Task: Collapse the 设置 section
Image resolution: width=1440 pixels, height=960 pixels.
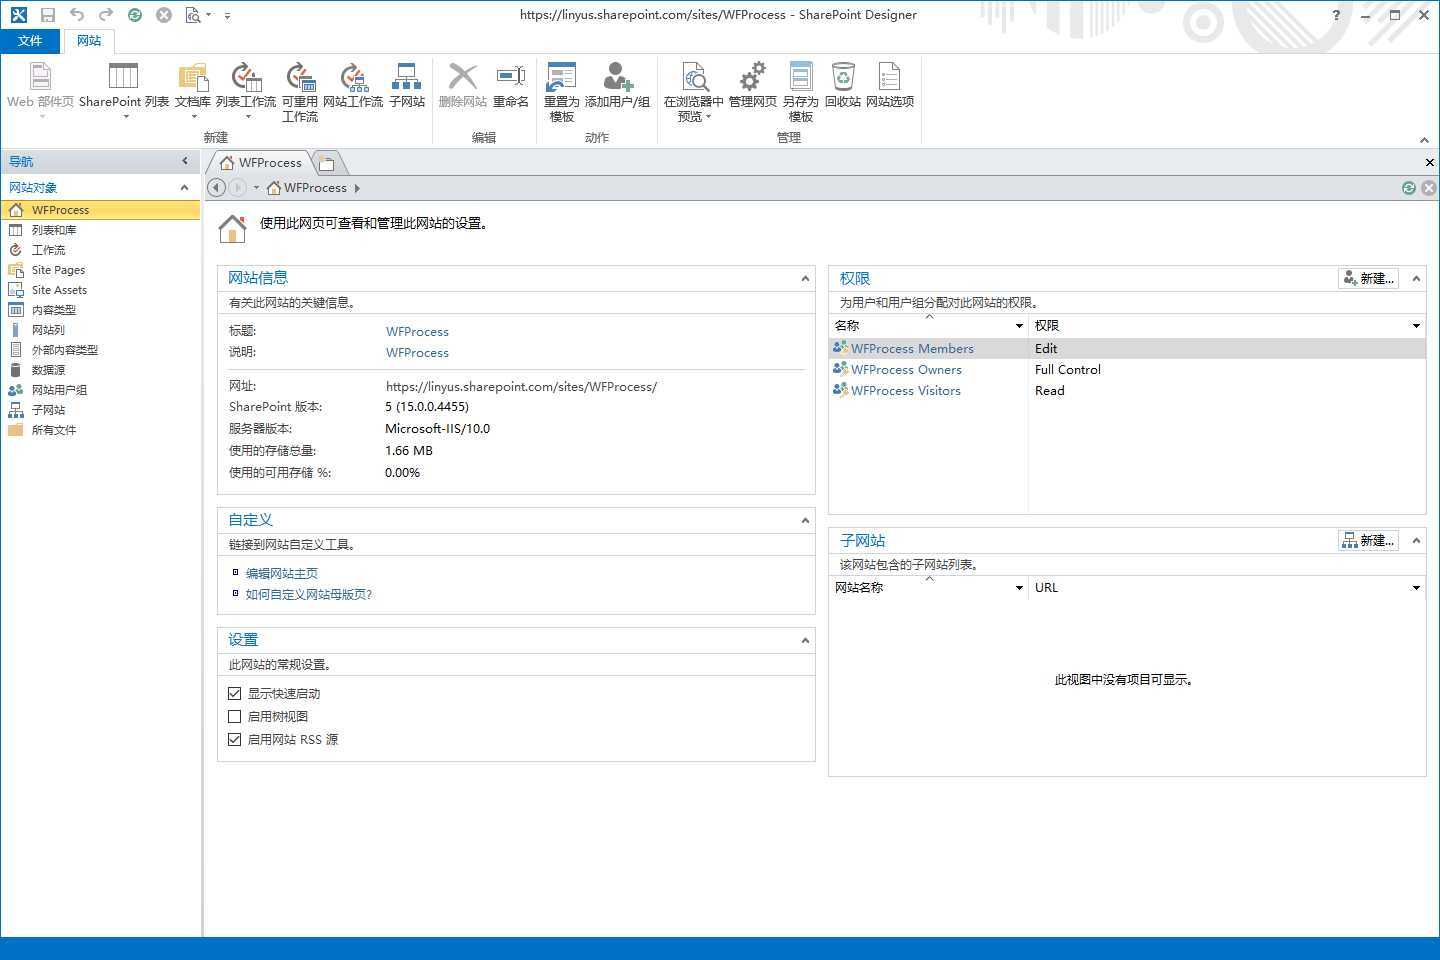Action: tap(805, 641)
